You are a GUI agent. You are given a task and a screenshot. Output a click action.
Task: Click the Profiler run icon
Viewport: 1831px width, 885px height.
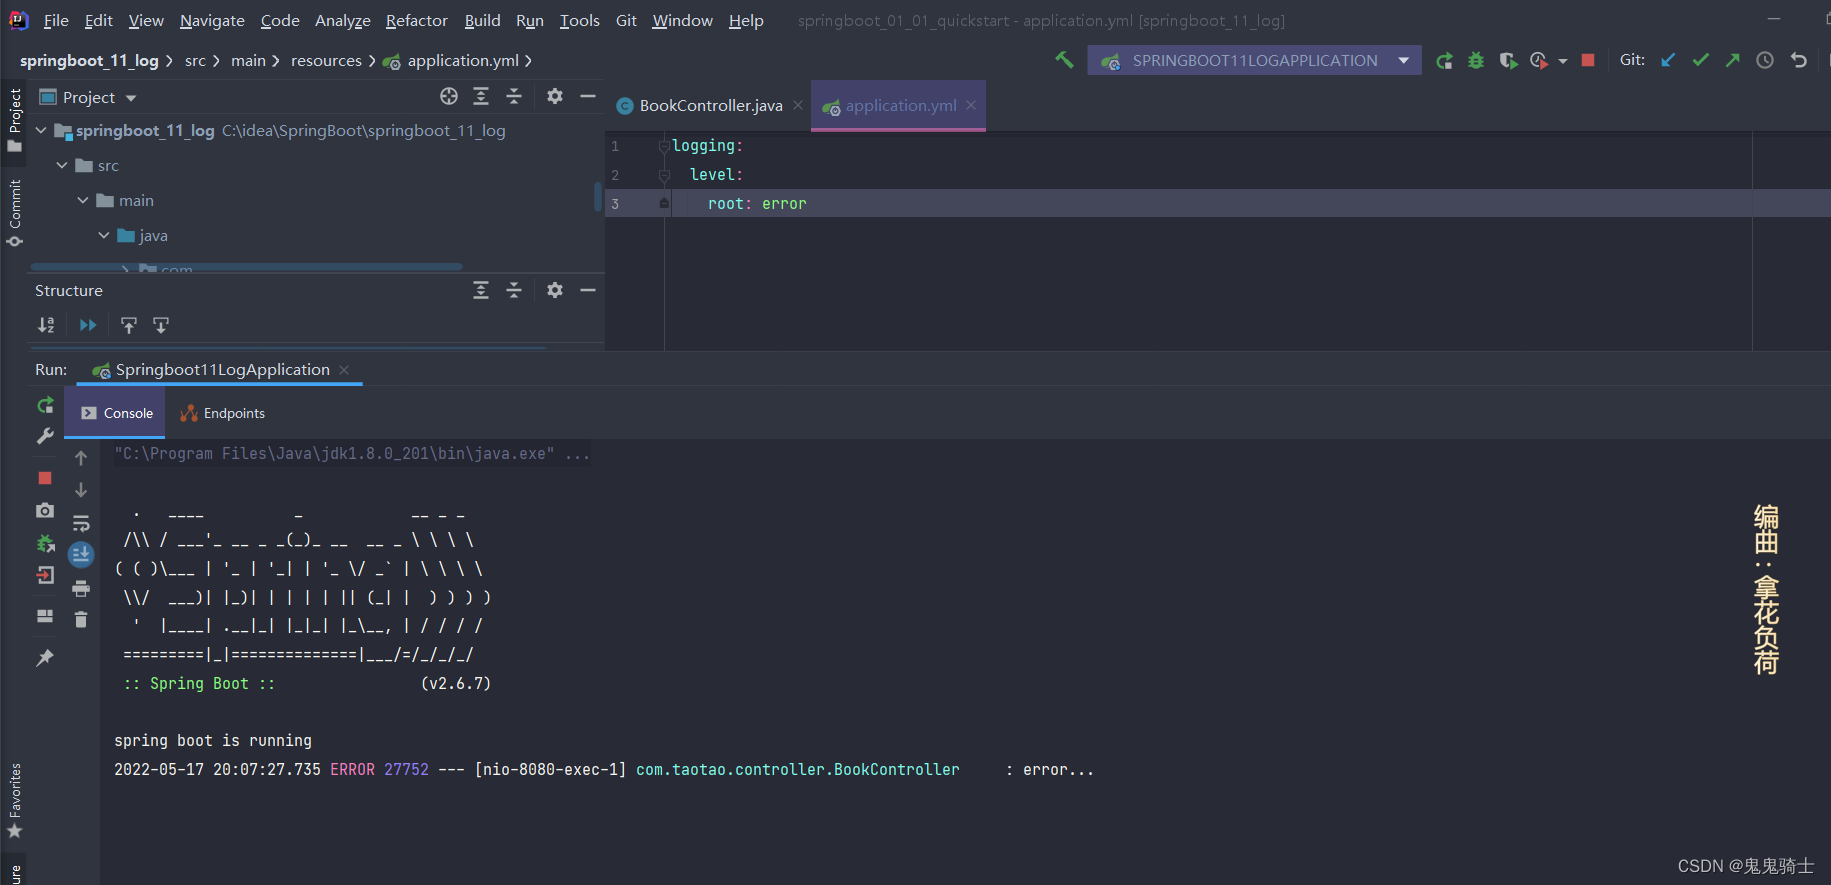pyautogui.click(x=1539, y=61)
